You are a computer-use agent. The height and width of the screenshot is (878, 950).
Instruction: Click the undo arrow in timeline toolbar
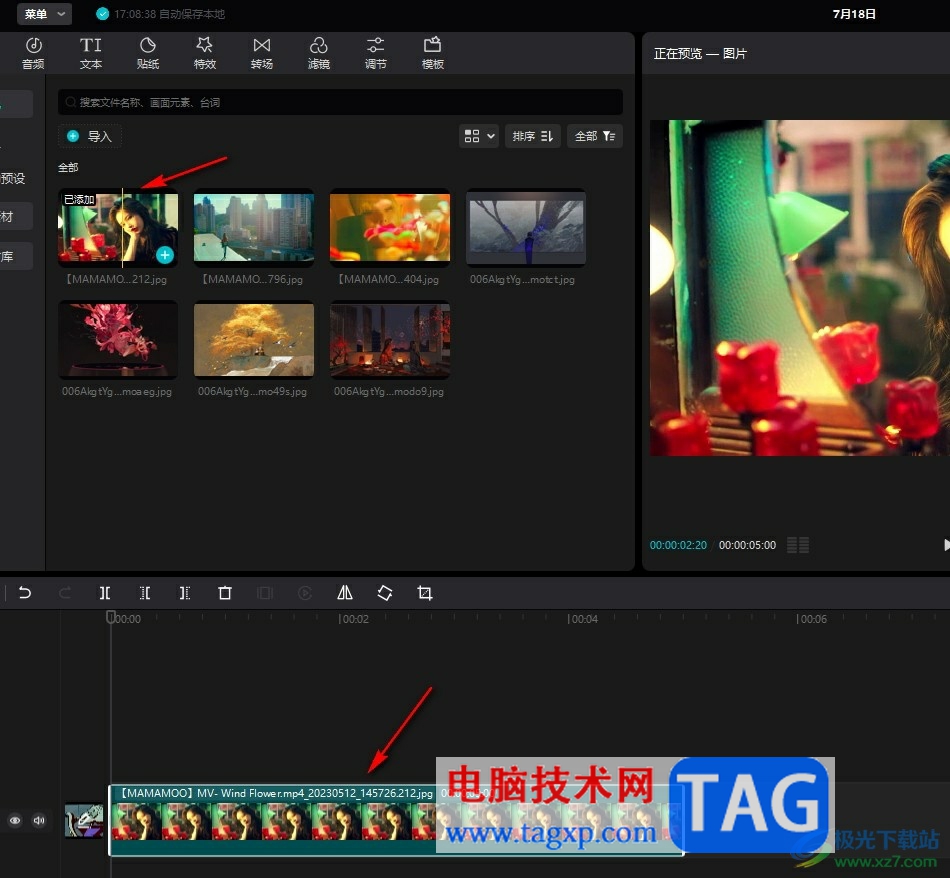(25, 593)
